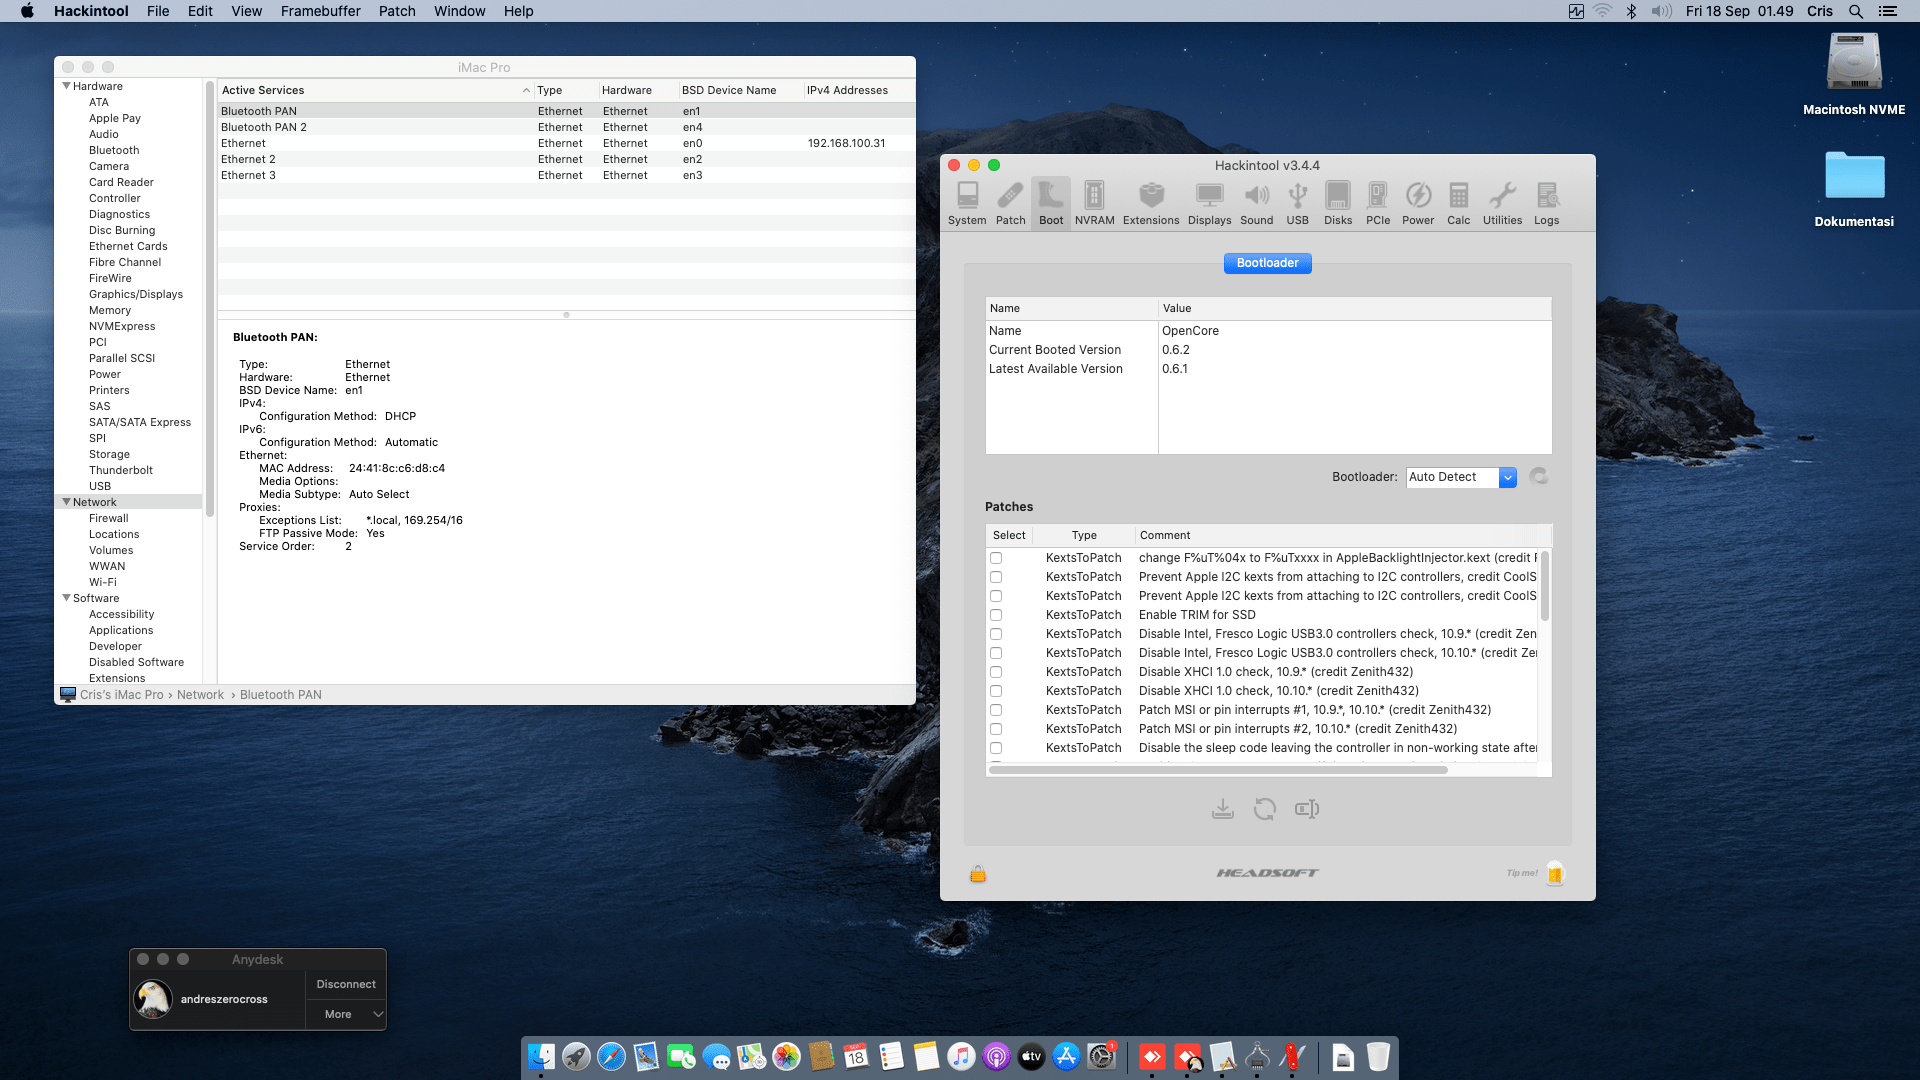Image resolution: width=1920 pixels, height=1080 pixels.
Task: Select Bluetooth in Hardware sidebar
Action: pos(114,150)
